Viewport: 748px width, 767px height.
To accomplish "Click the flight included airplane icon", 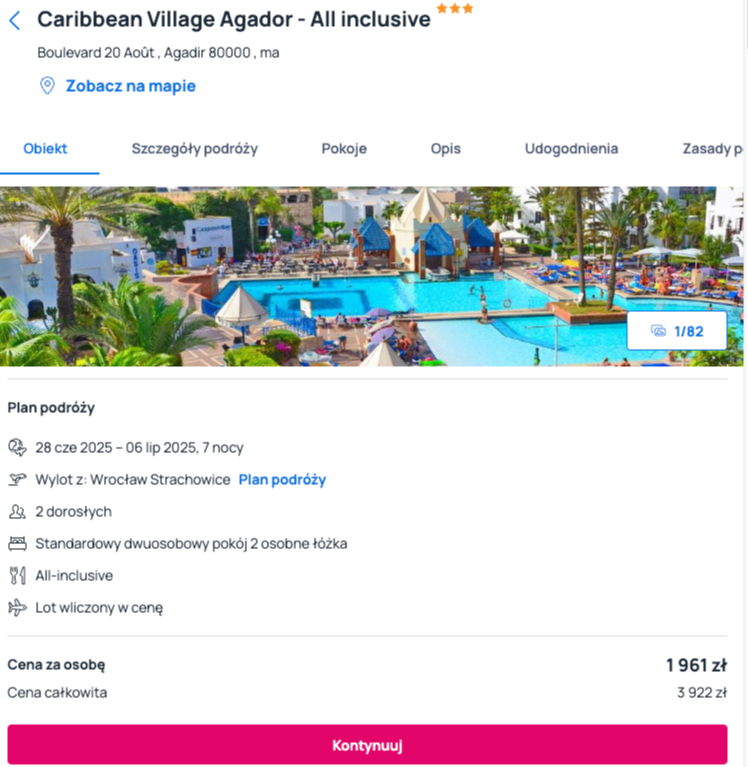I will (18, 608).
